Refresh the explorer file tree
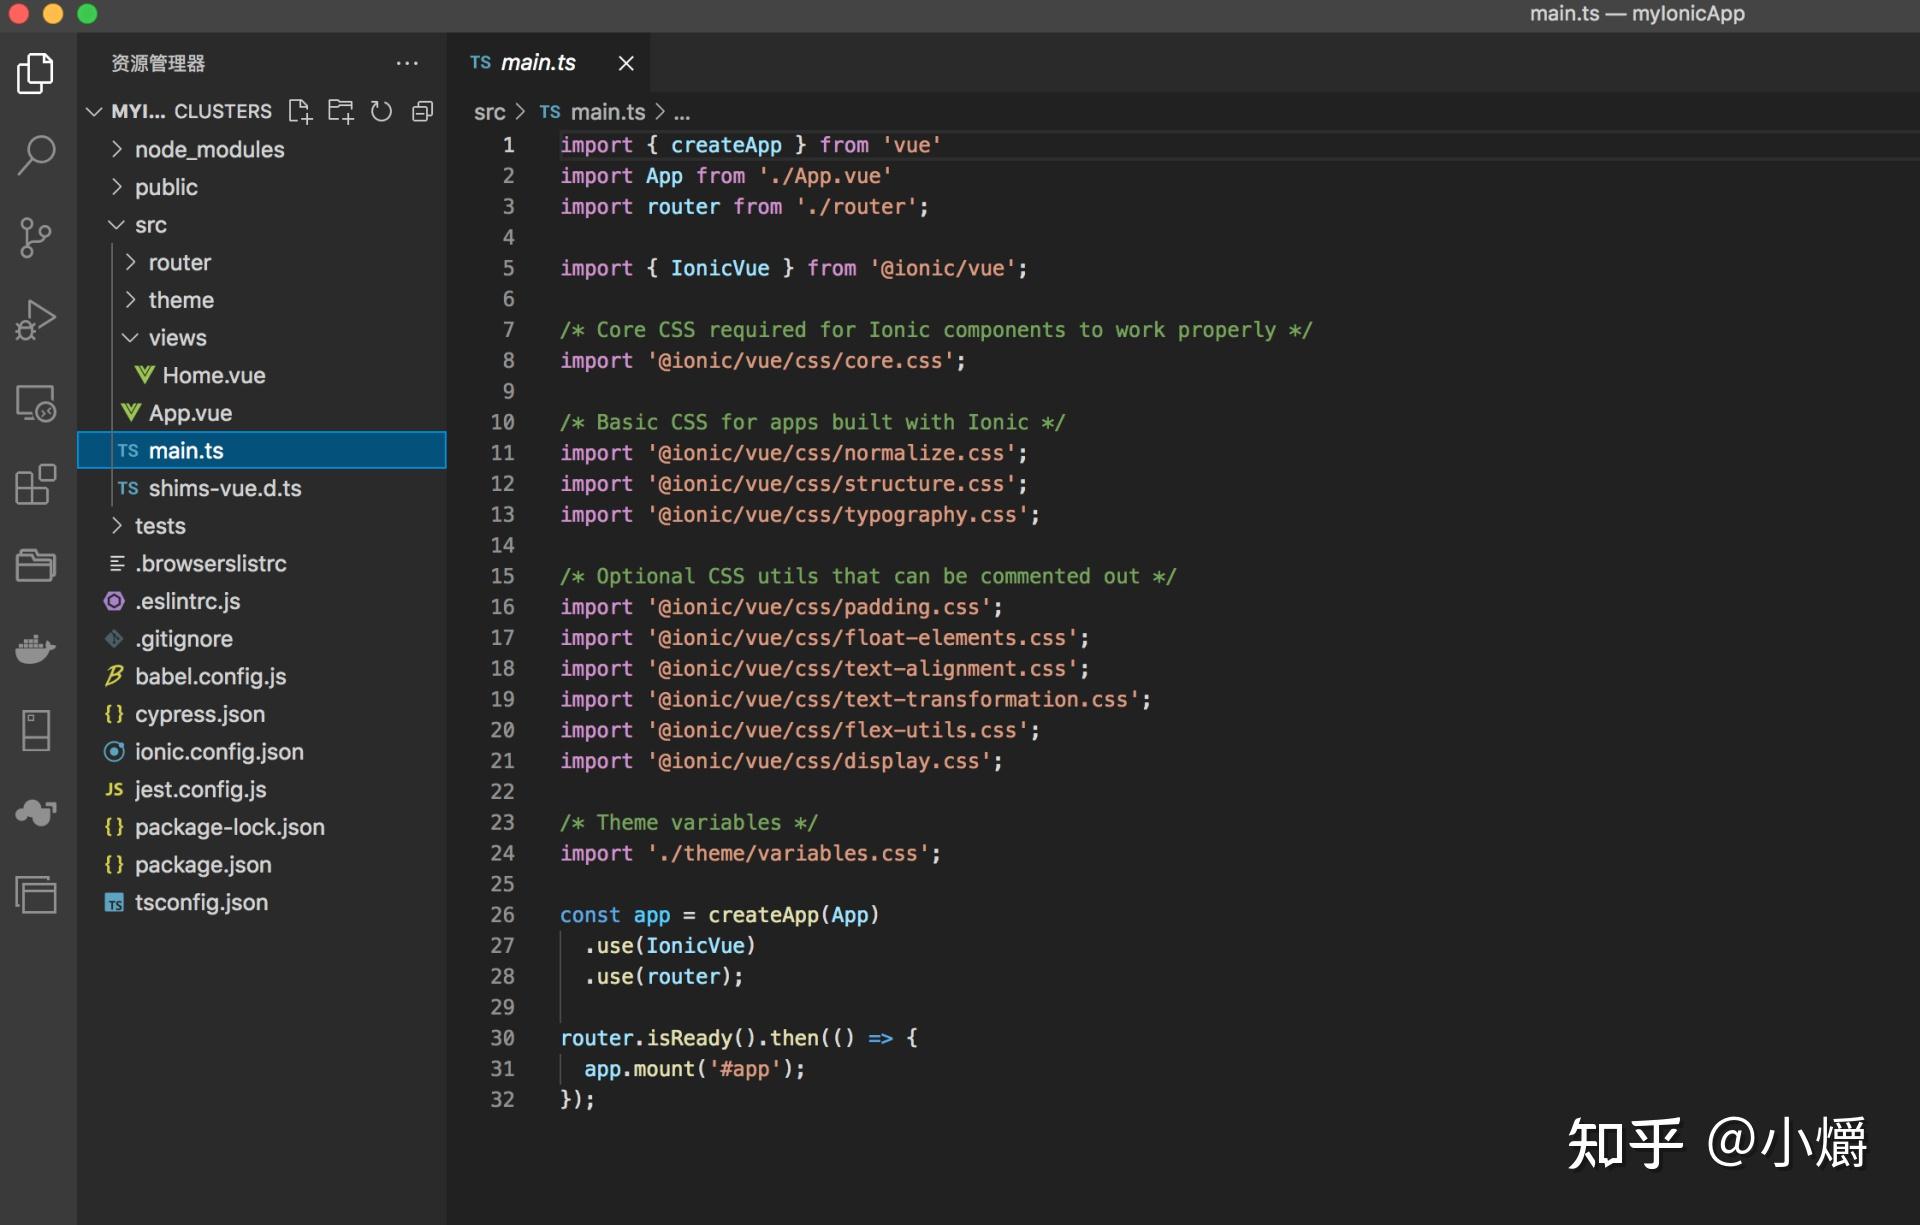This screenshot has width=1920, height=1225. pyautogui.click(x=381, y=111)
